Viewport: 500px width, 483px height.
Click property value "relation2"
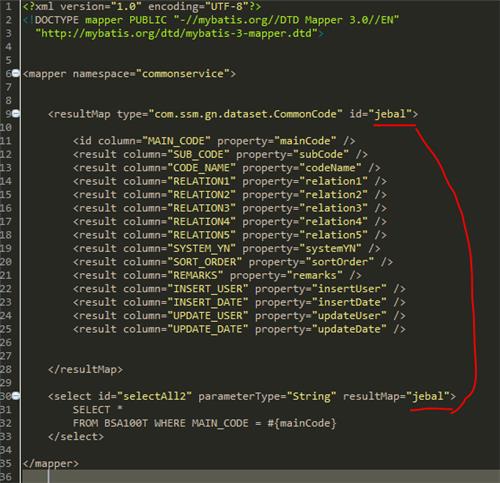pyautogui.click(x=333, y=195)
